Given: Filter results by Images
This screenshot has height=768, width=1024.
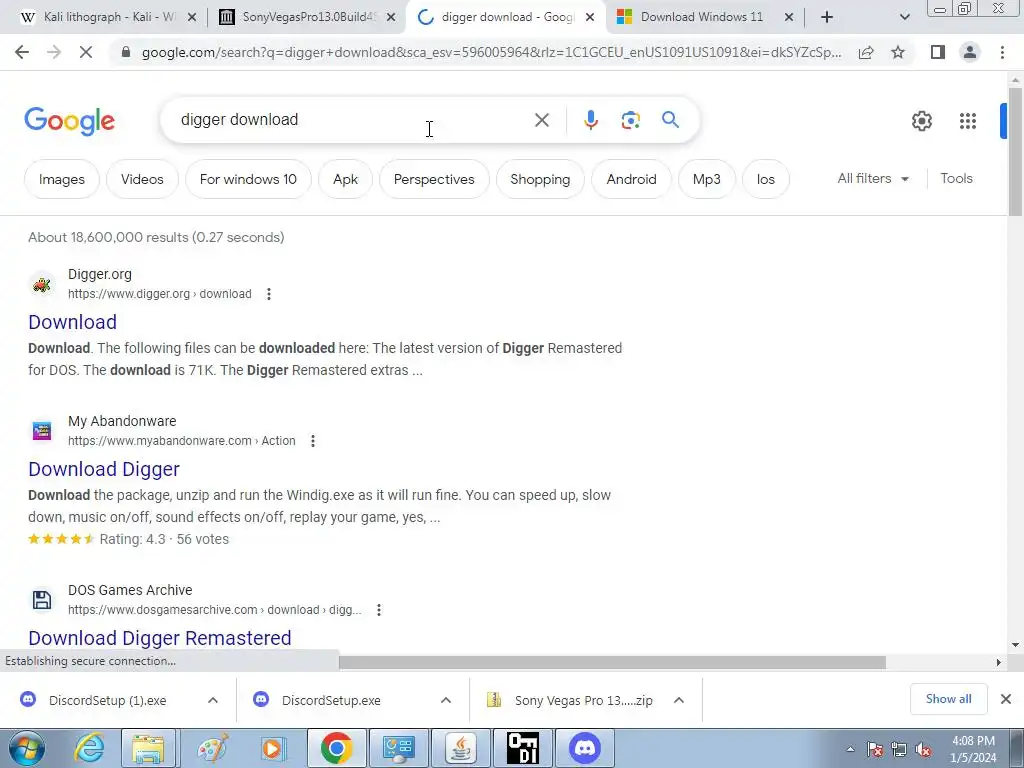Looking at the screenshot, I should pyautogui.click(x=61, y=179).
